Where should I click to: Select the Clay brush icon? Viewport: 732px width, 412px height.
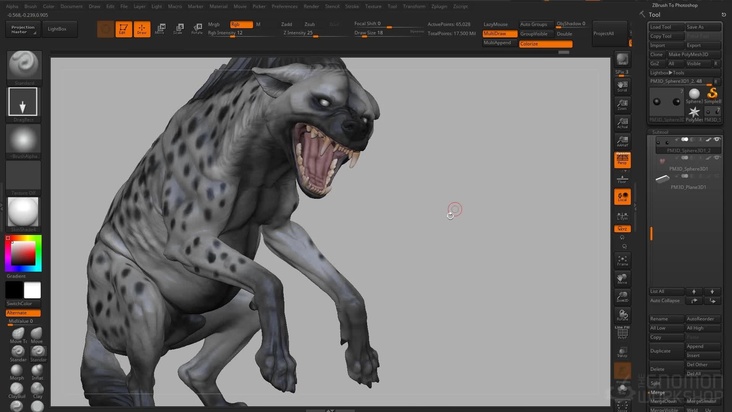pyautogui.click(x=37, y=390)
